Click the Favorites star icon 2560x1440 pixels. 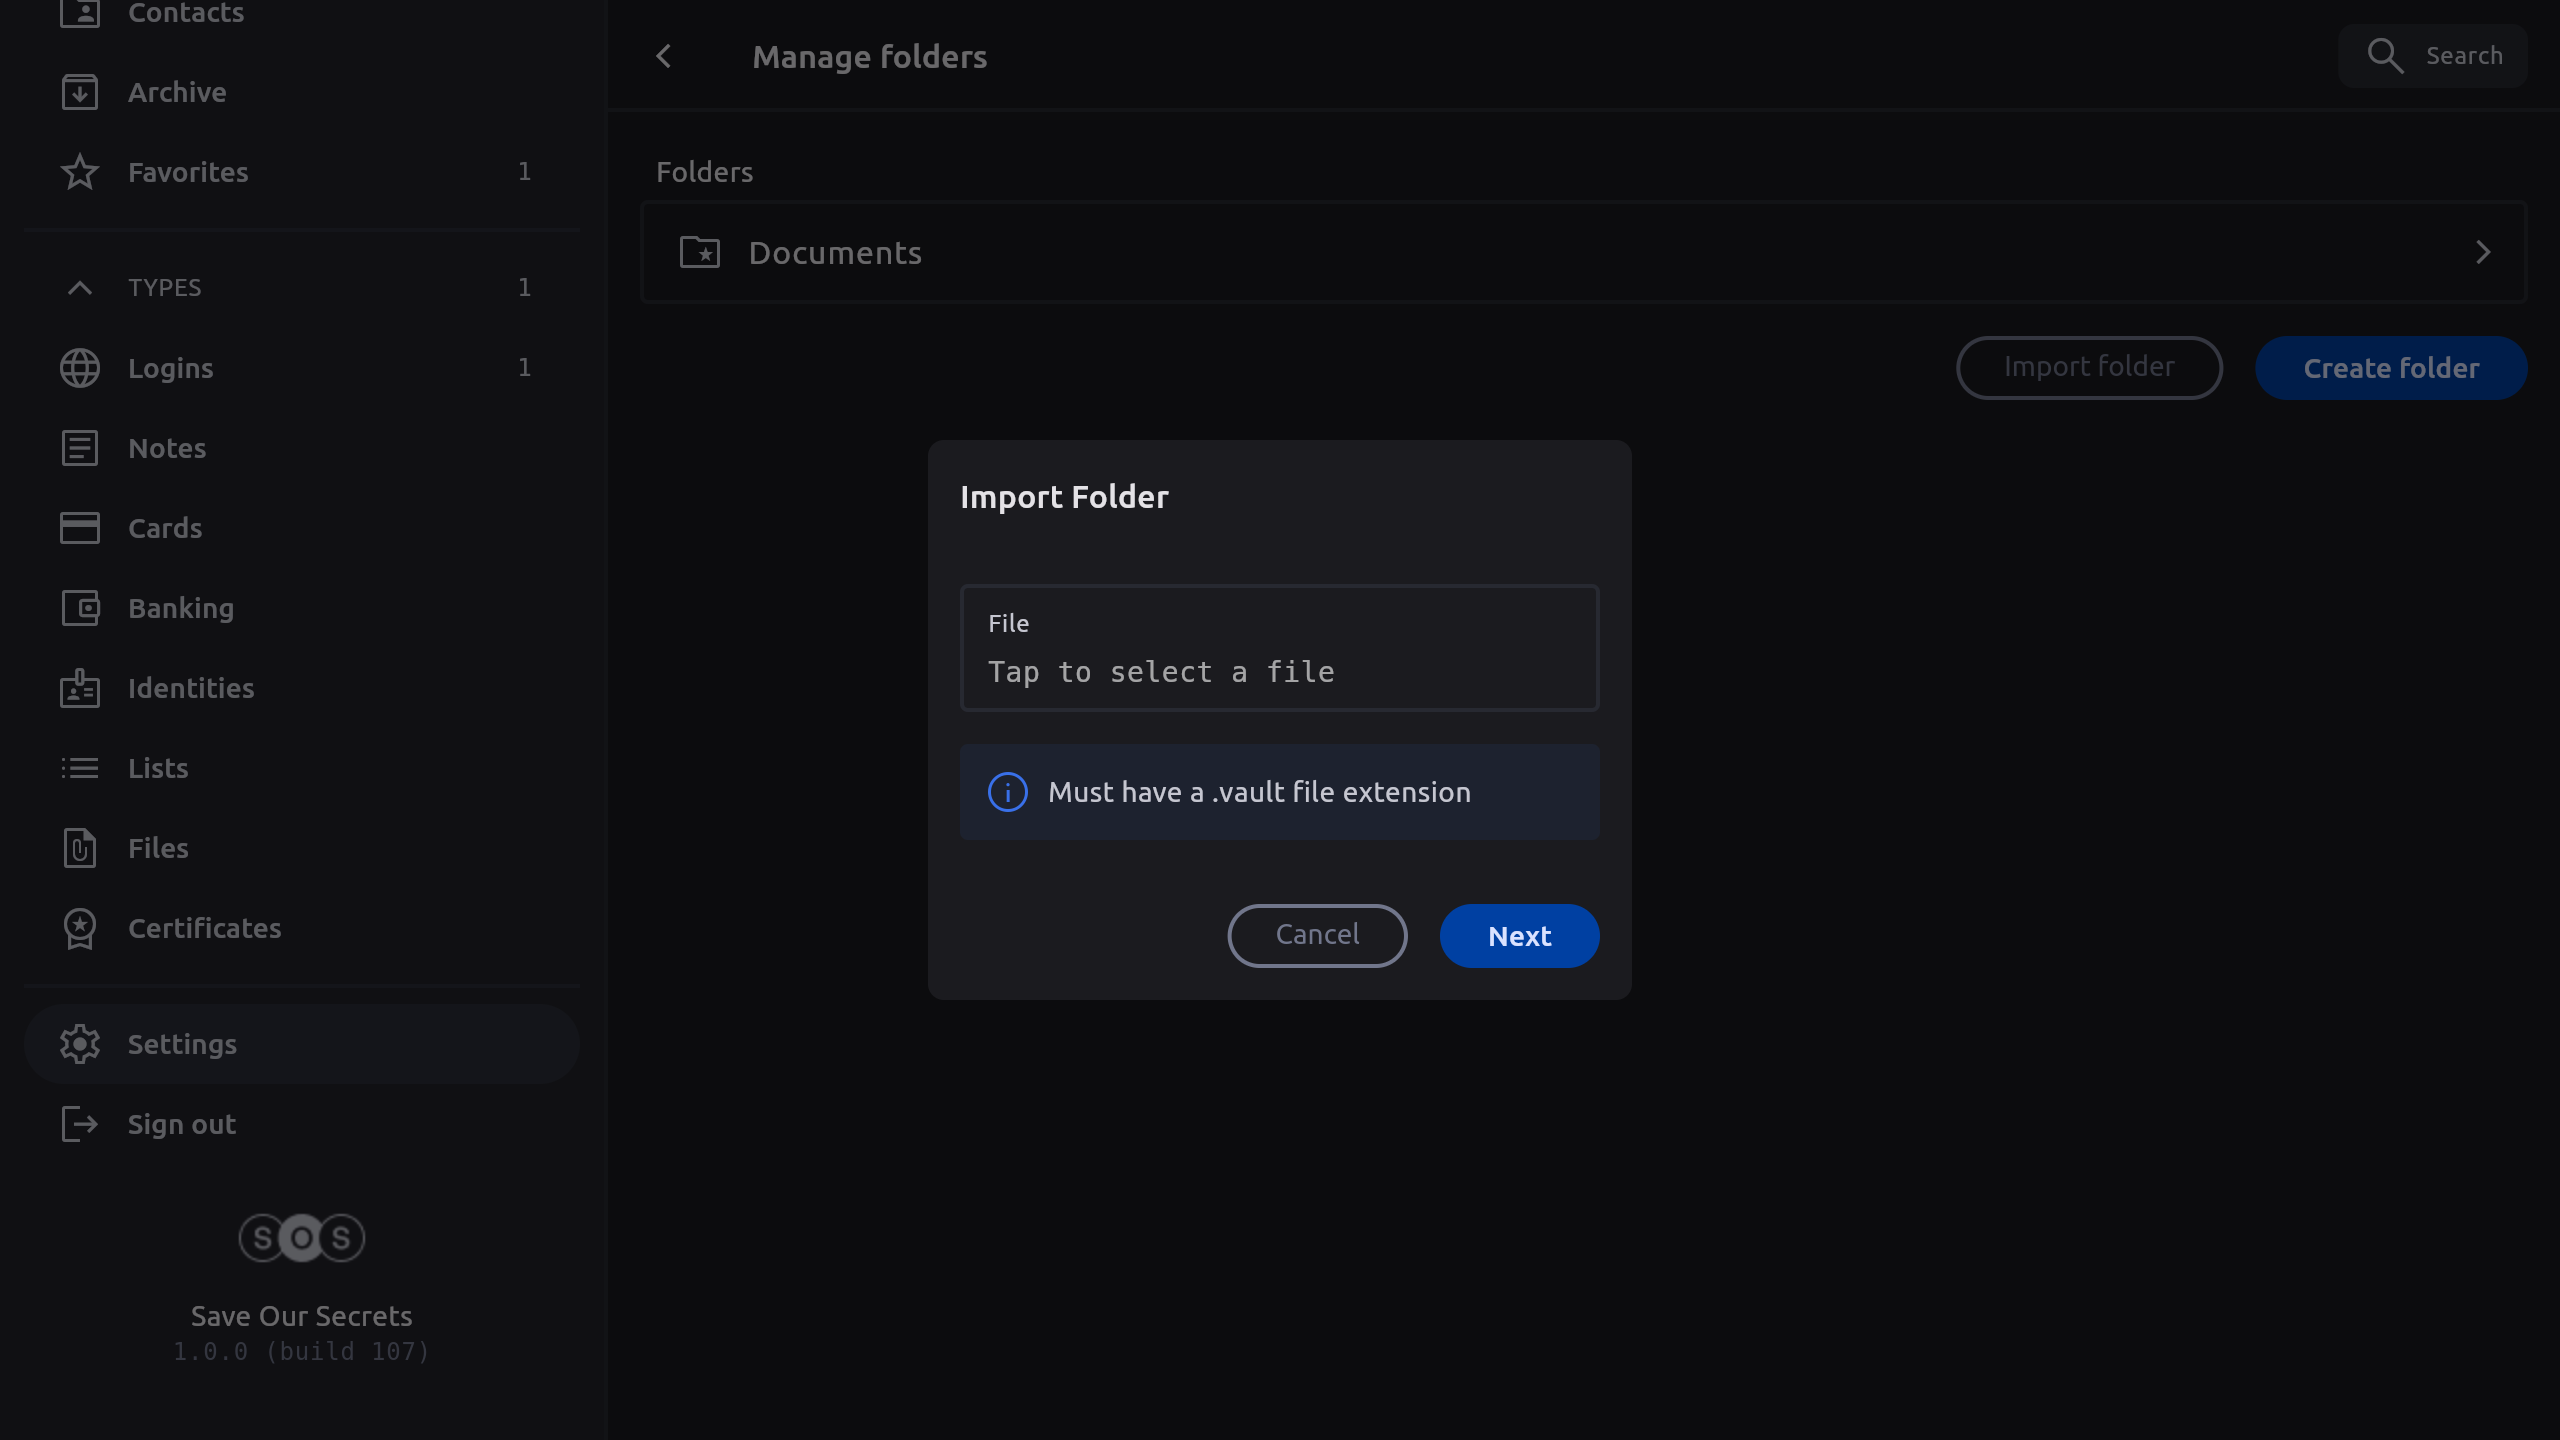tap(79, 172)
